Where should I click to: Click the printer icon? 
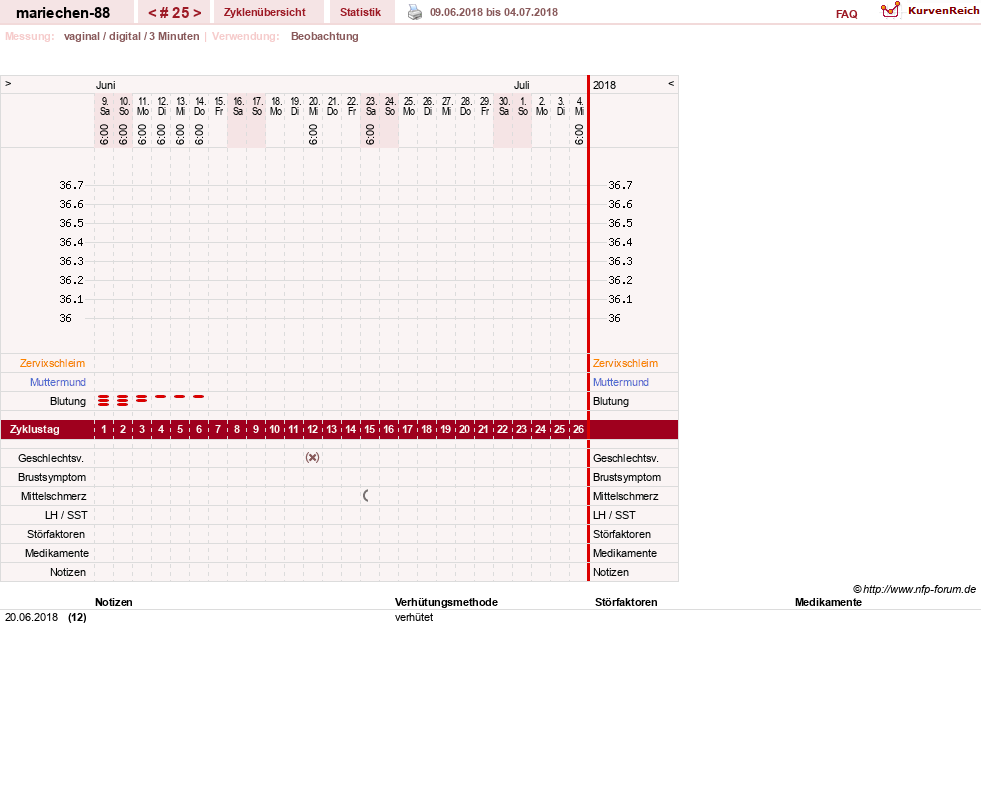pyautogui.click(x=415, y=12)
